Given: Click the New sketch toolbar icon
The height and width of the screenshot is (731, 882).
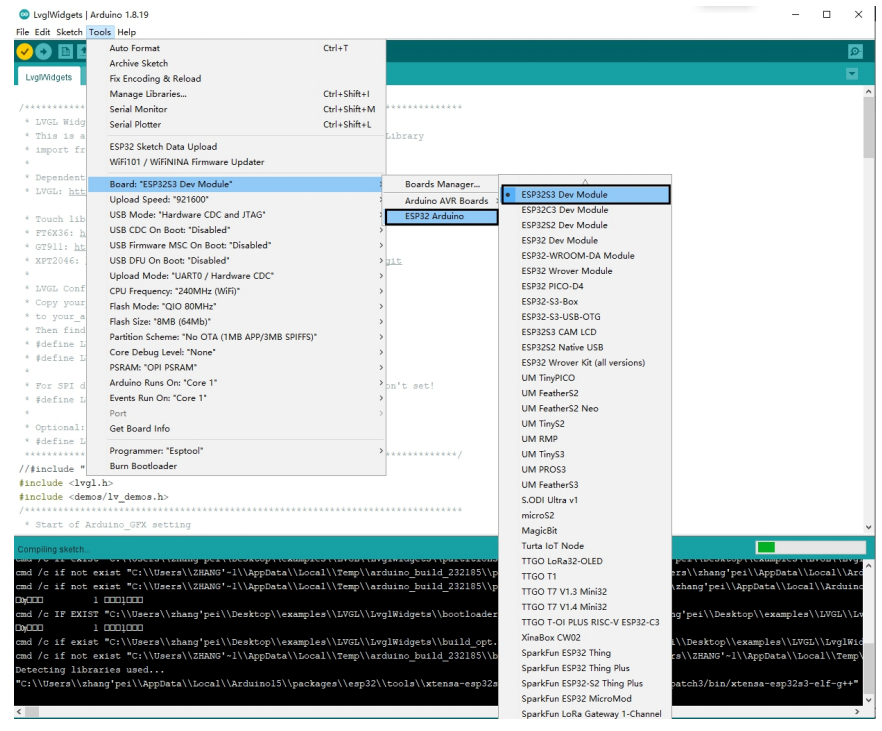Looking at the screenshot, I should pos(64,52).
